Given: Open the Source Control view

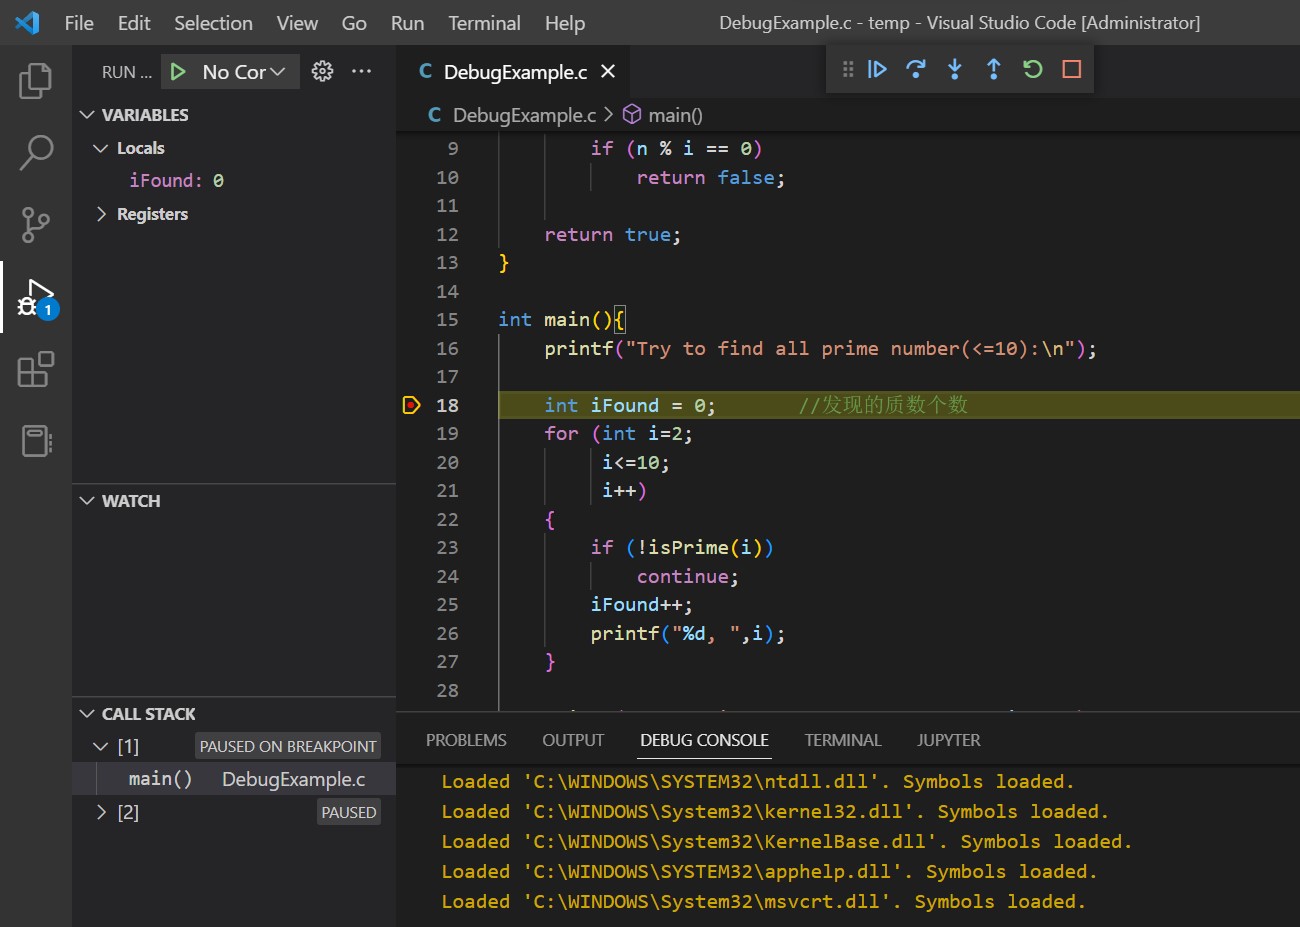Looking at the screenshot, I should (36, 225).
